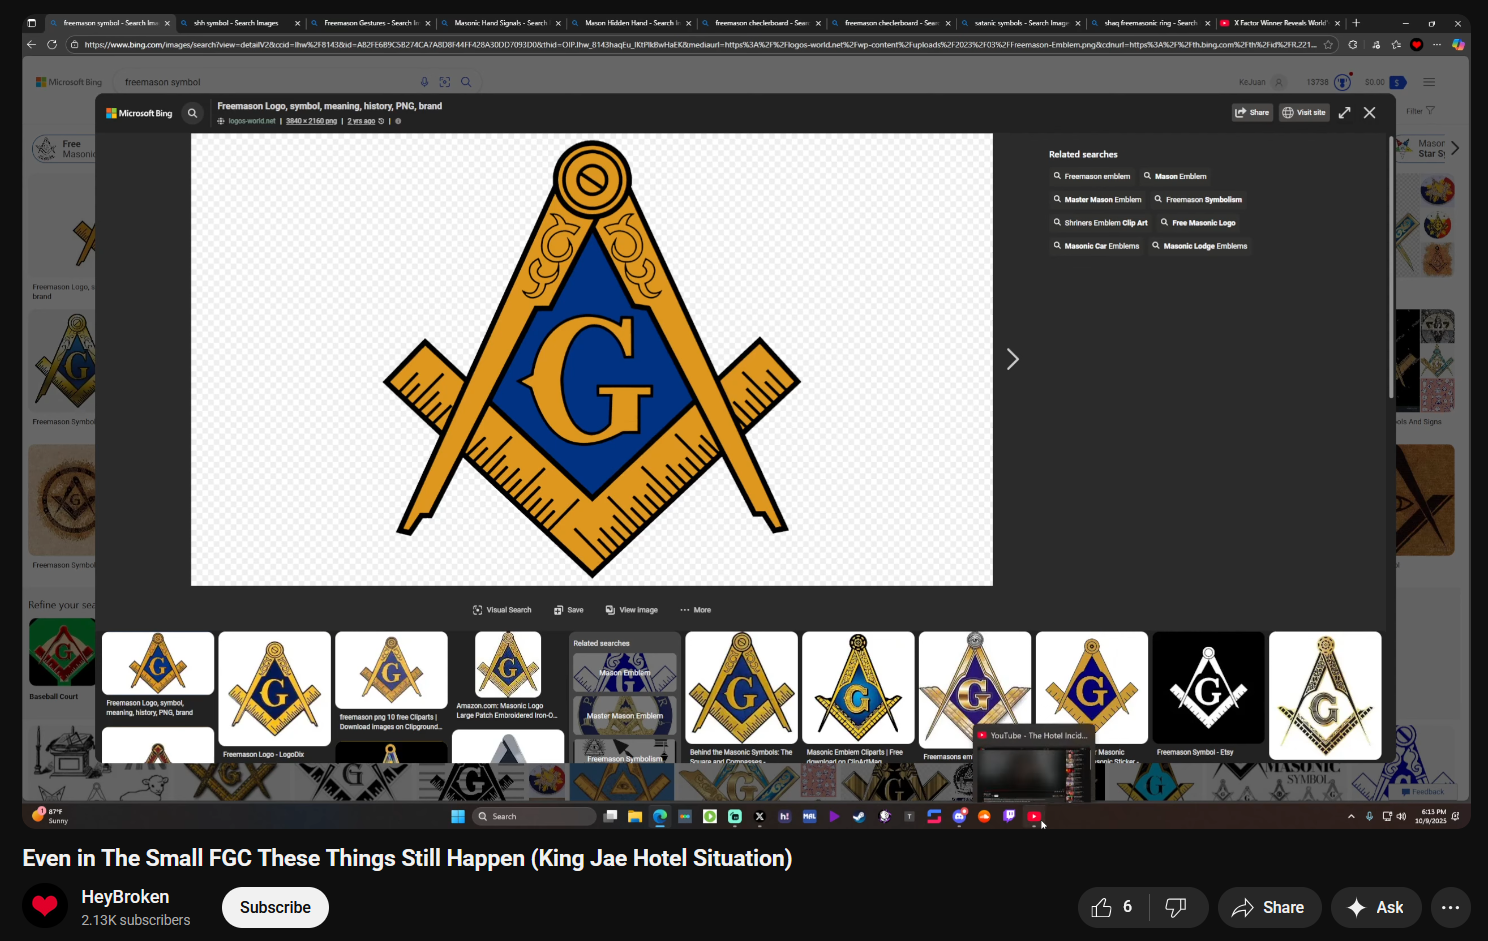Reload the page with the browser refresh icon
Screen dimensions: 1488x941
(52, 44)
